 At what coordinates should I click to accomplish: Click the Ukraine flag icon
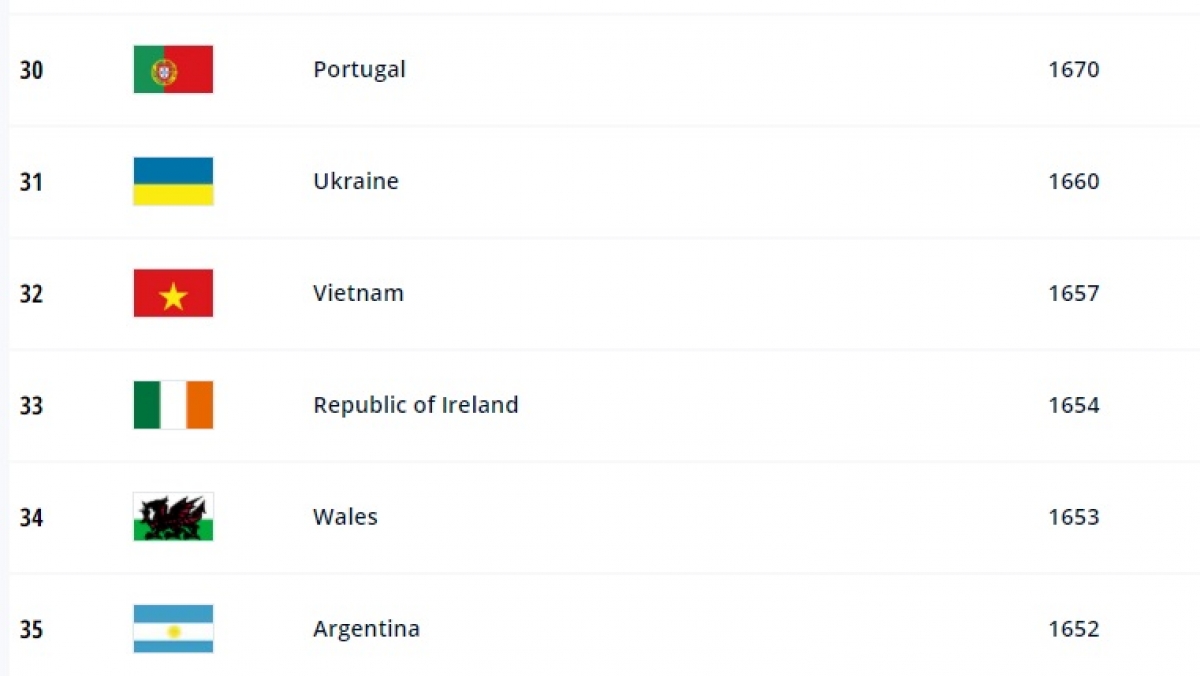pos(173,182)
